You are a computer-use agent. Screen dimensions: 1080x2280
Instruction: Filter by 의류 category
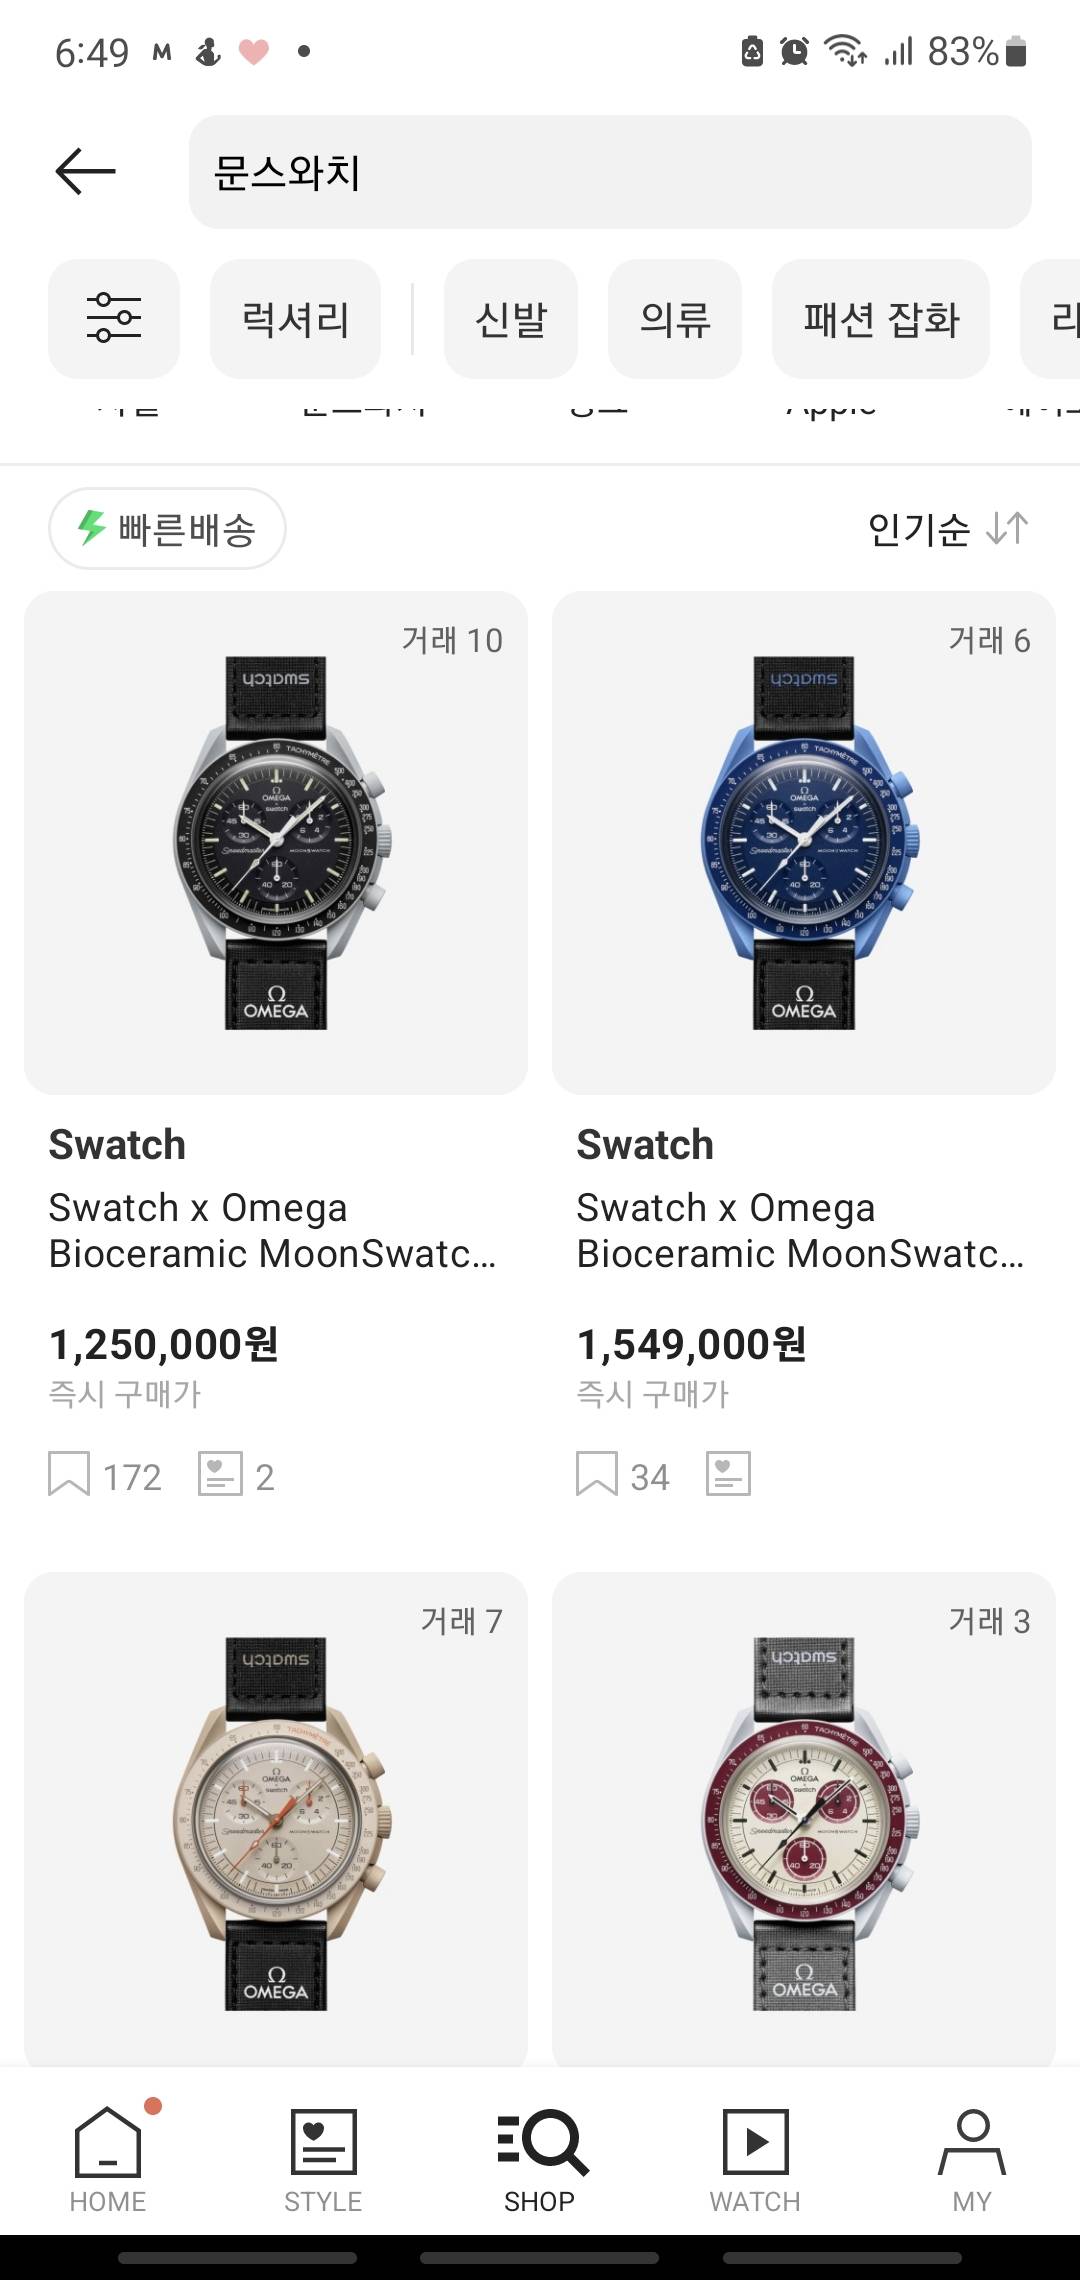675,319
